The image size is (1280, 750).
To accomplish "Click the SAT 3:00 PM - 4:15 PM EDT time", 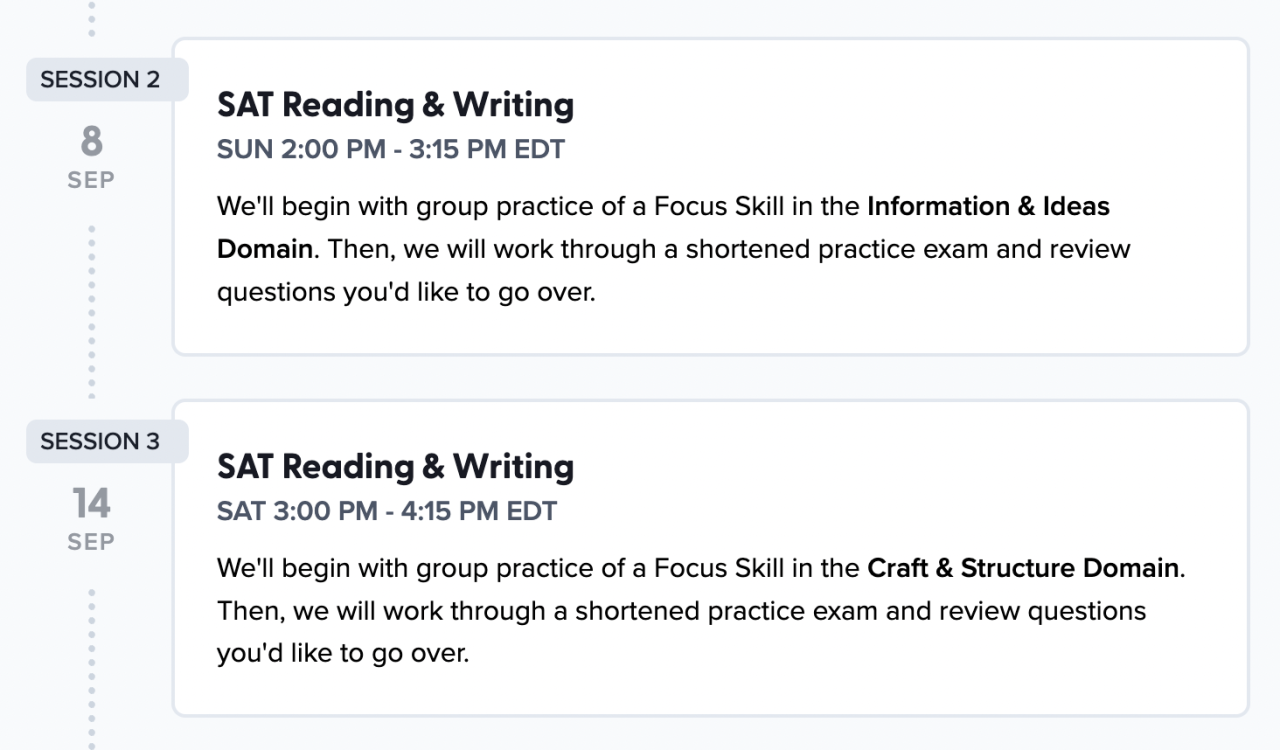I will [386, 512].
